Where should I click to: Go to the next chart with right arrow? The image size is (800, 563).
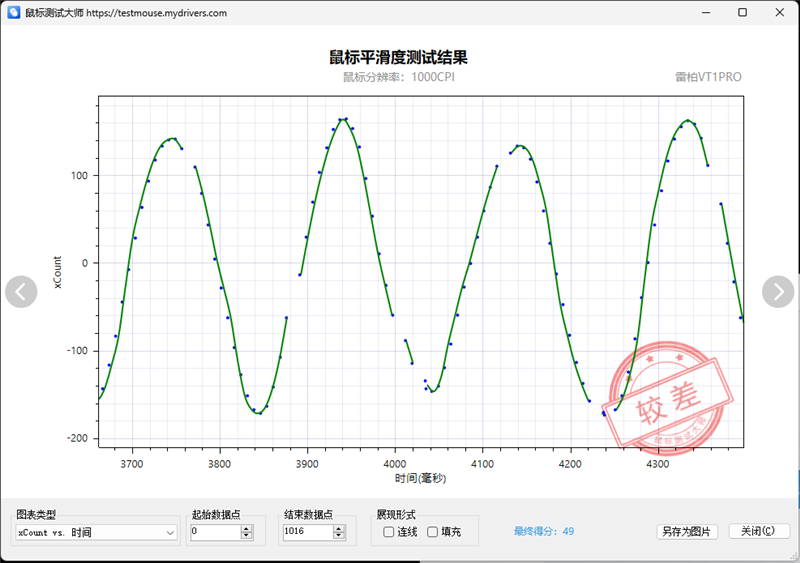(x=778, y=292)
